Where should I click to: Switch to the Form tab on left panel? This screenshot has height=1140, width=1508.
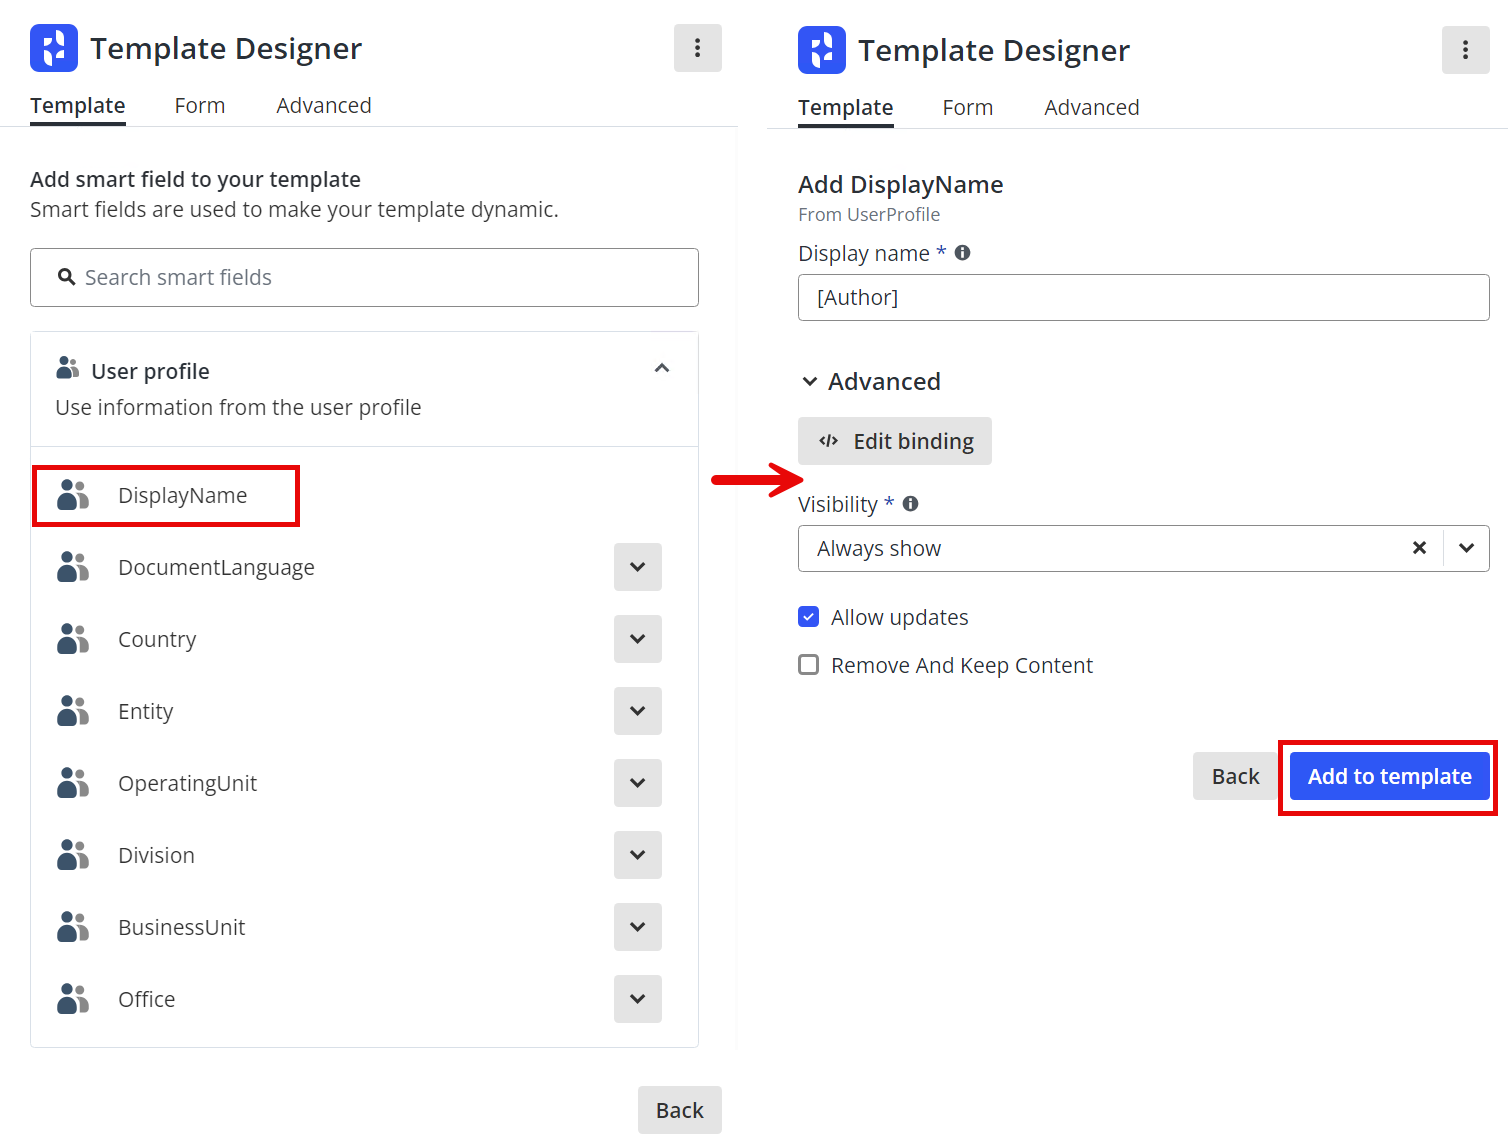pos(199,106)
